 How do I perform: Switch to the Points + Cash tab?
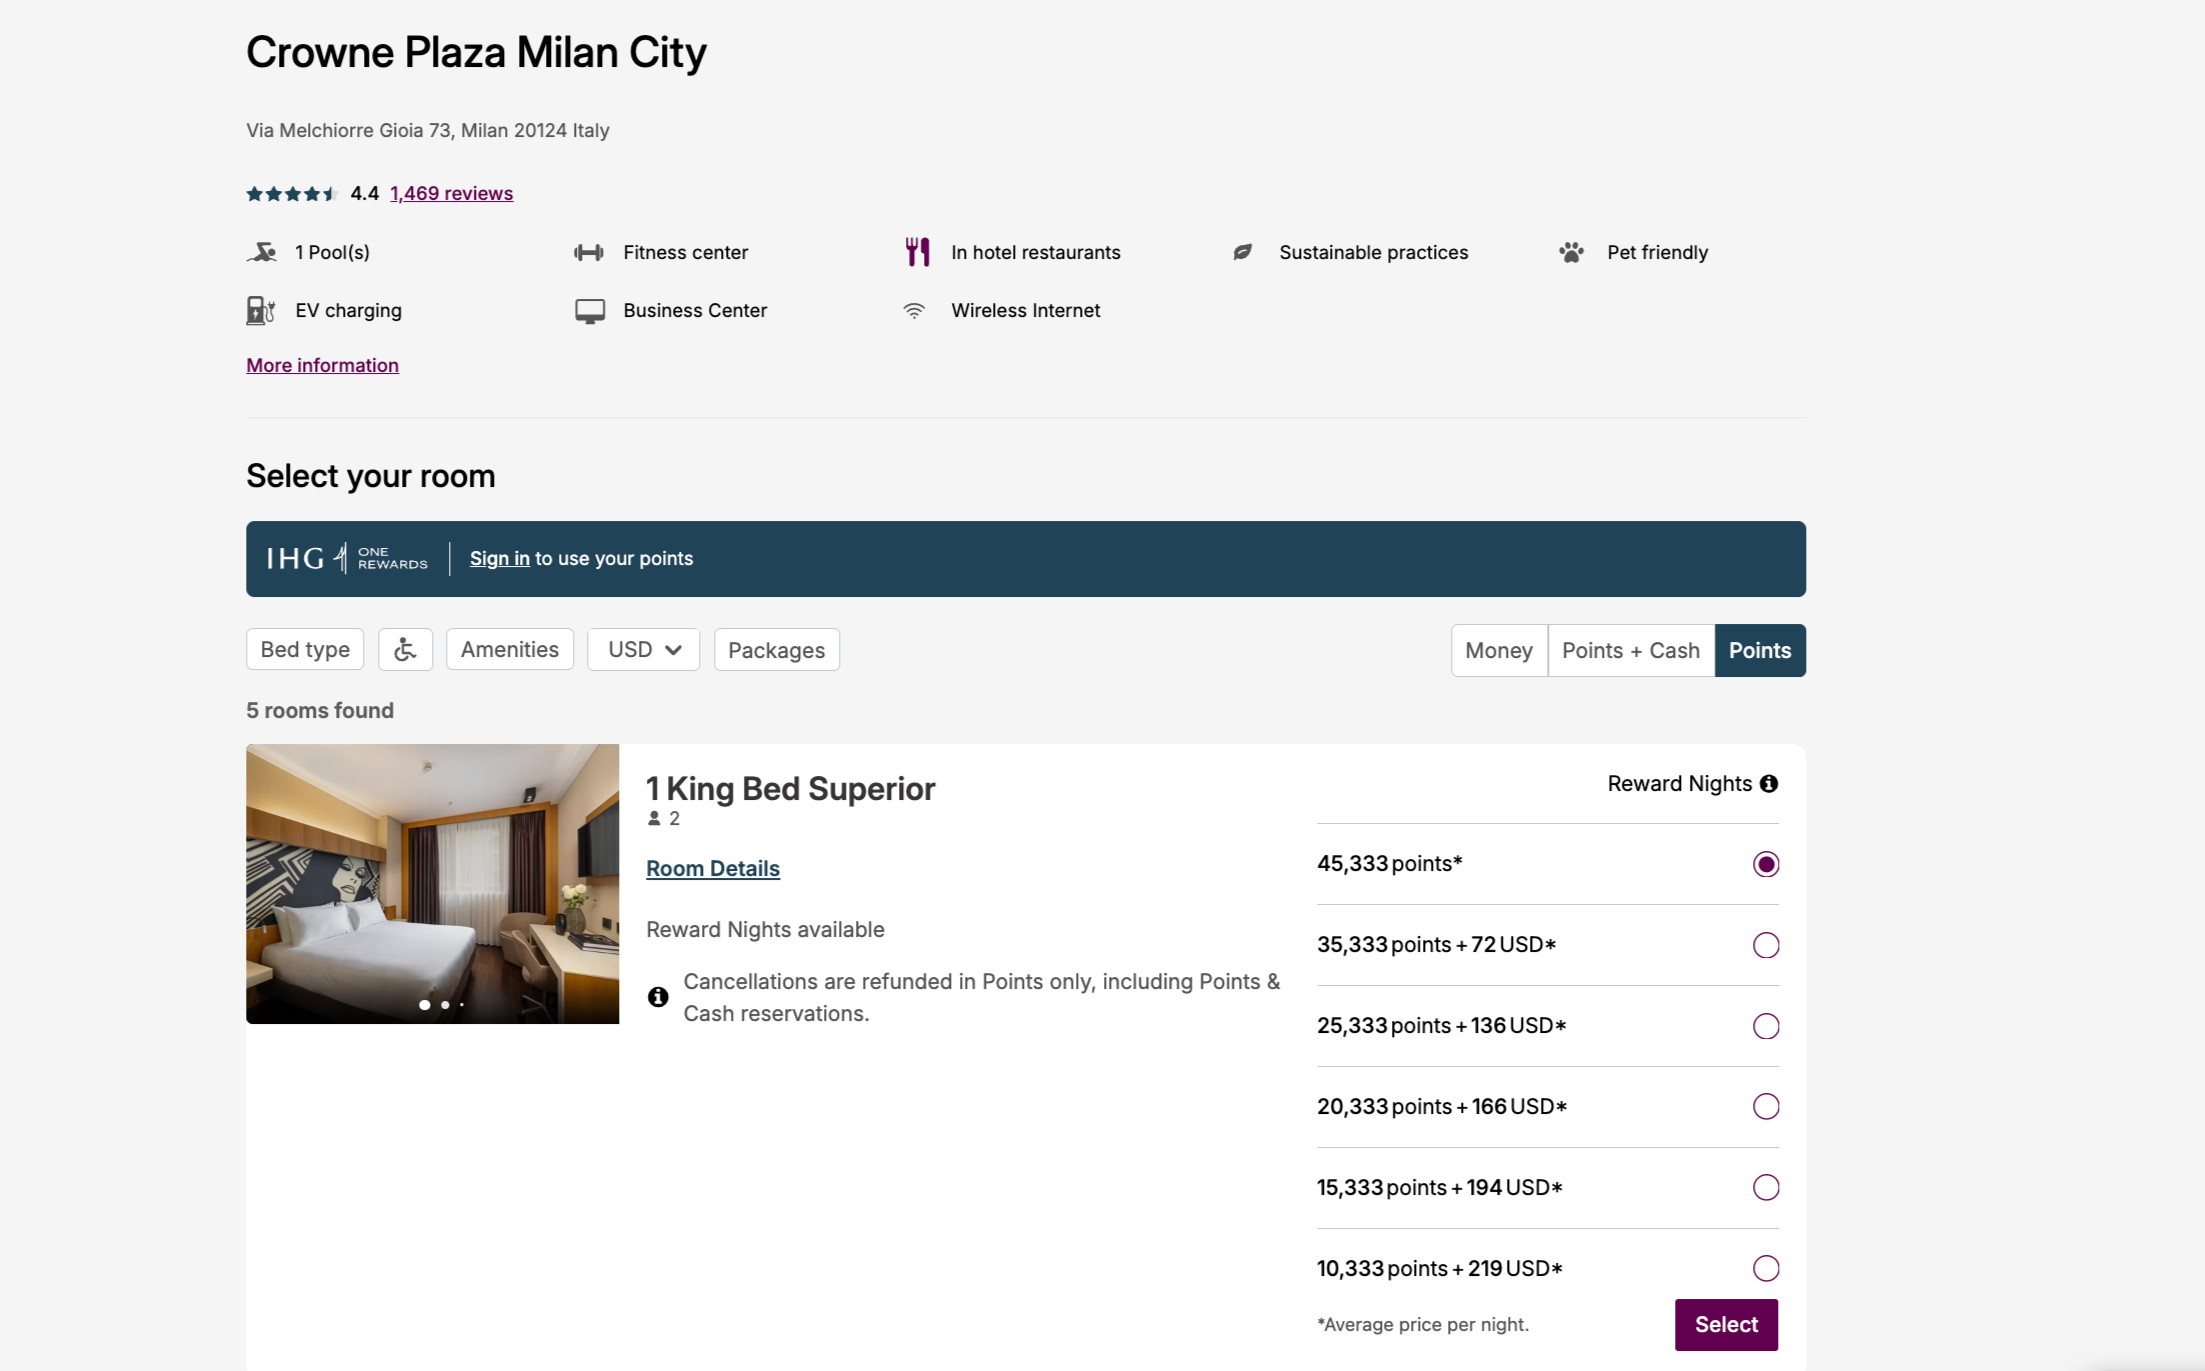(1630, 651)
